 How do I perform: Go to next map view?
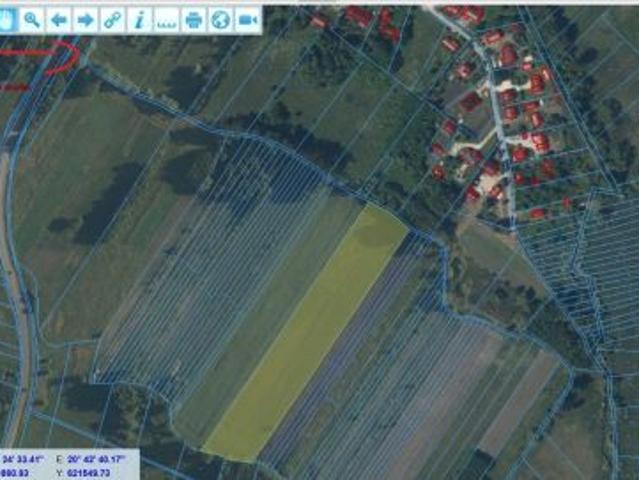coord(86,20)
